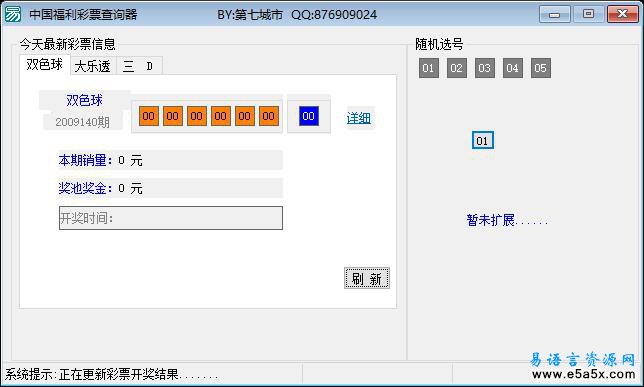Select random number box 03
This screenshot has width=644, height=387.
[x=485, y=68]
